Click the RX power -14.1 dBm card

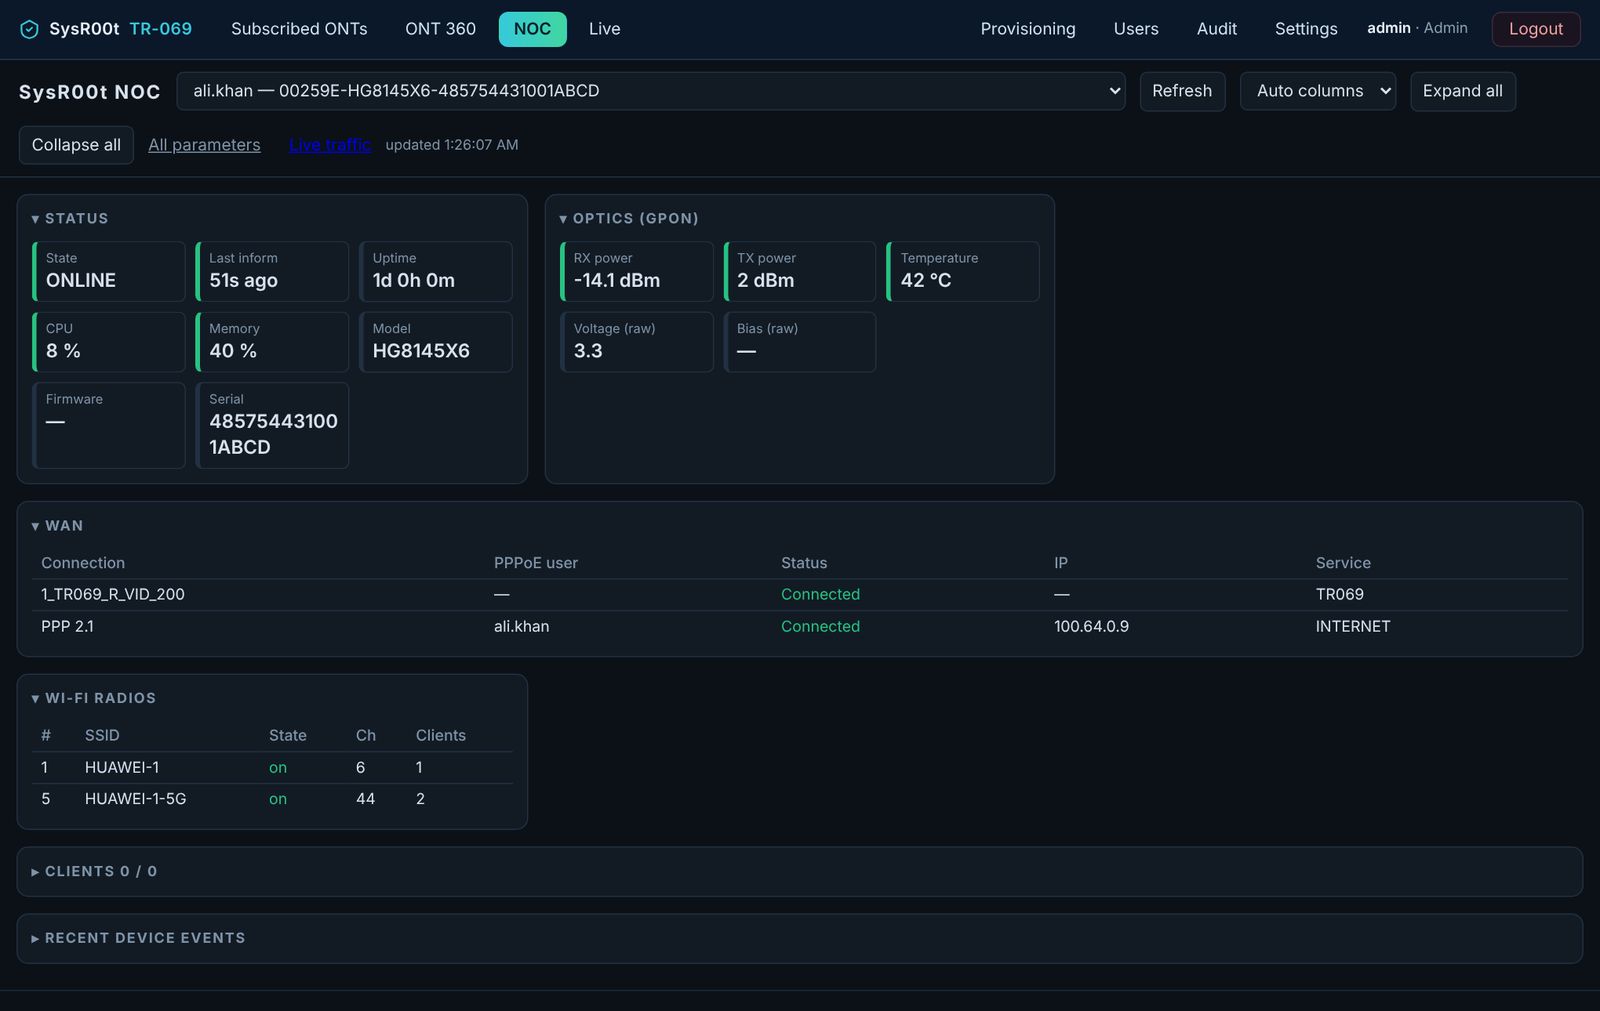(x=637, y=271)
